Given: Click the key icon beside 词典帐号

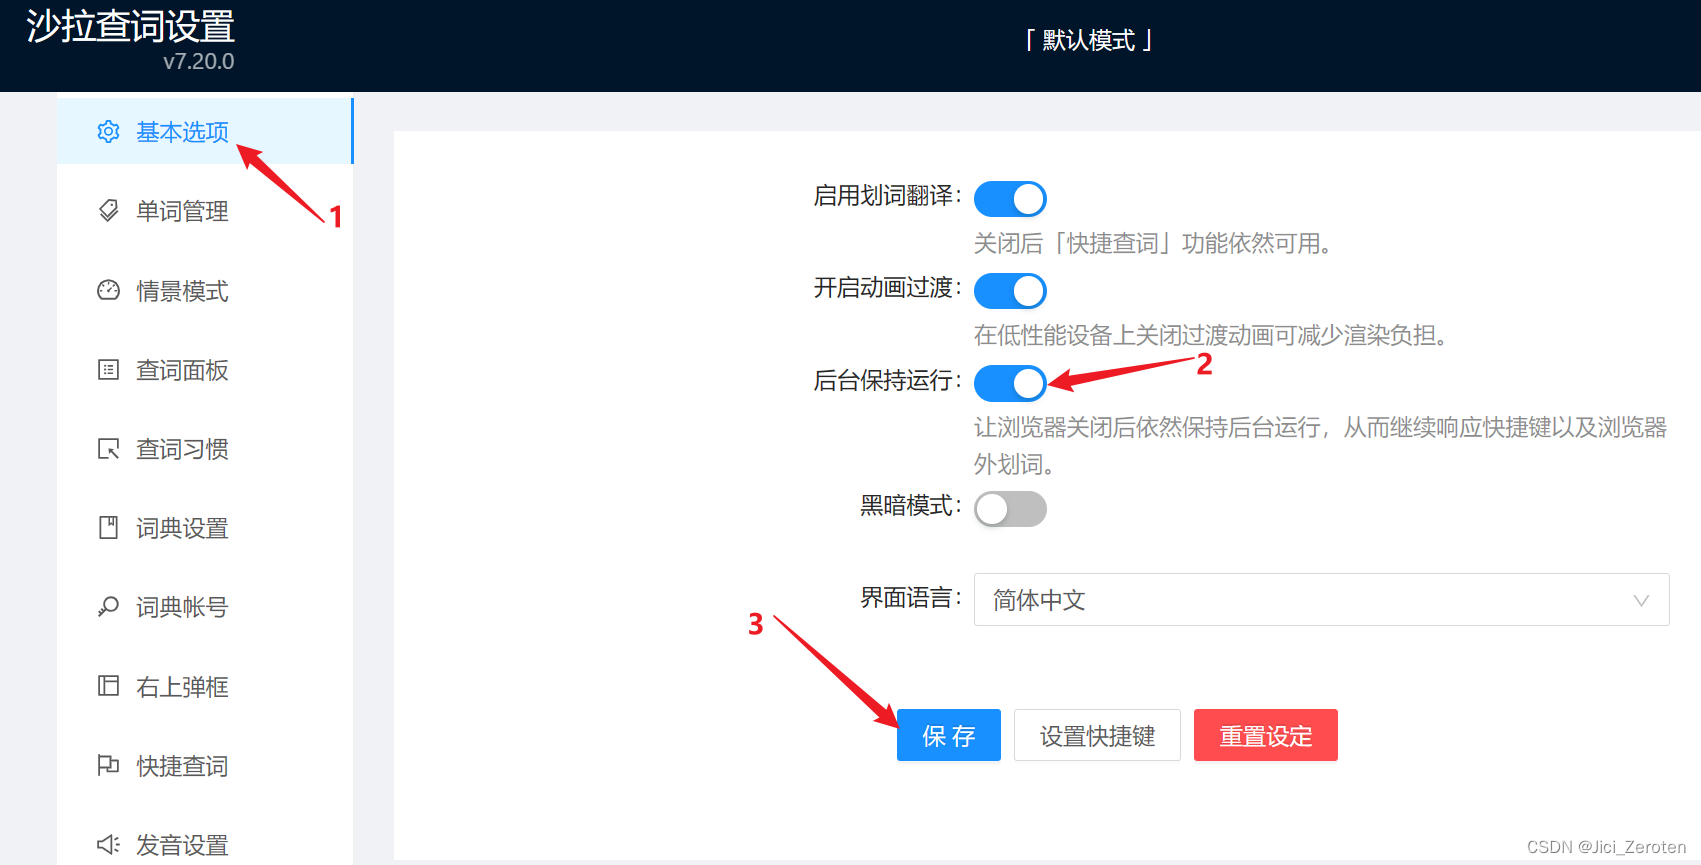Looking at the screenshot, I should 108,607.
